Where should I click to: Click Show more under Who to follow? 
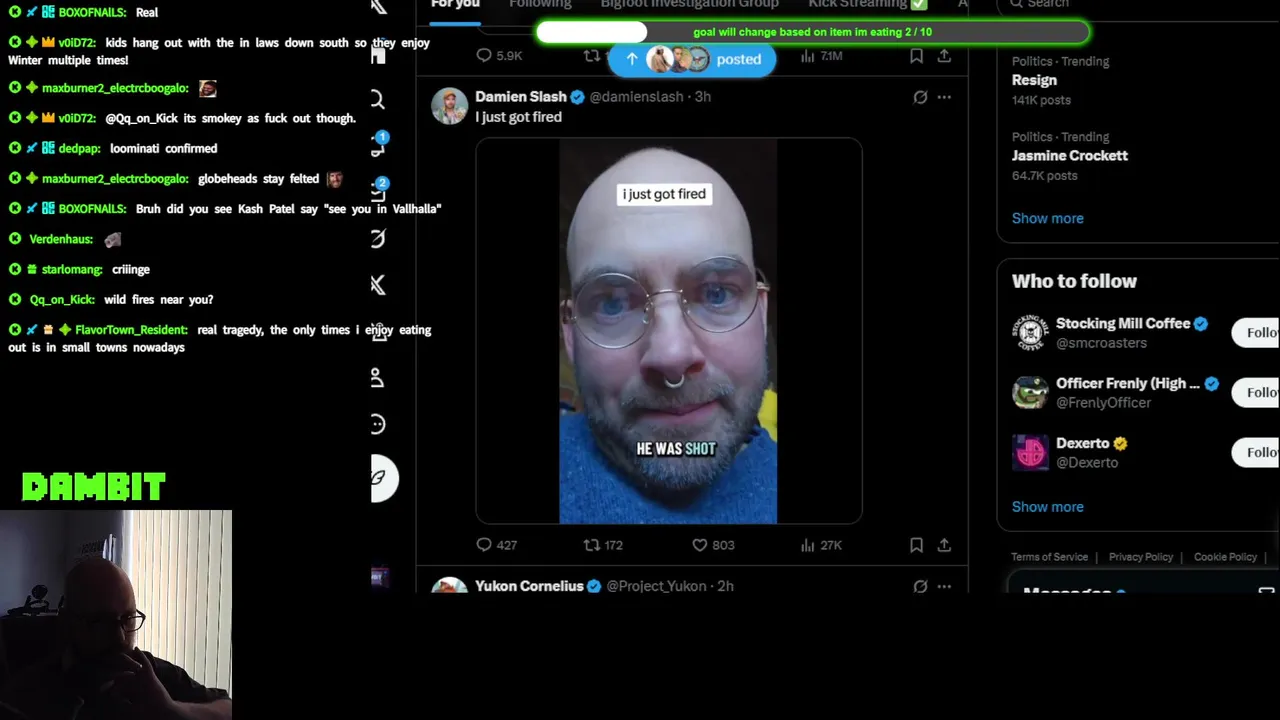[1047, 507]
